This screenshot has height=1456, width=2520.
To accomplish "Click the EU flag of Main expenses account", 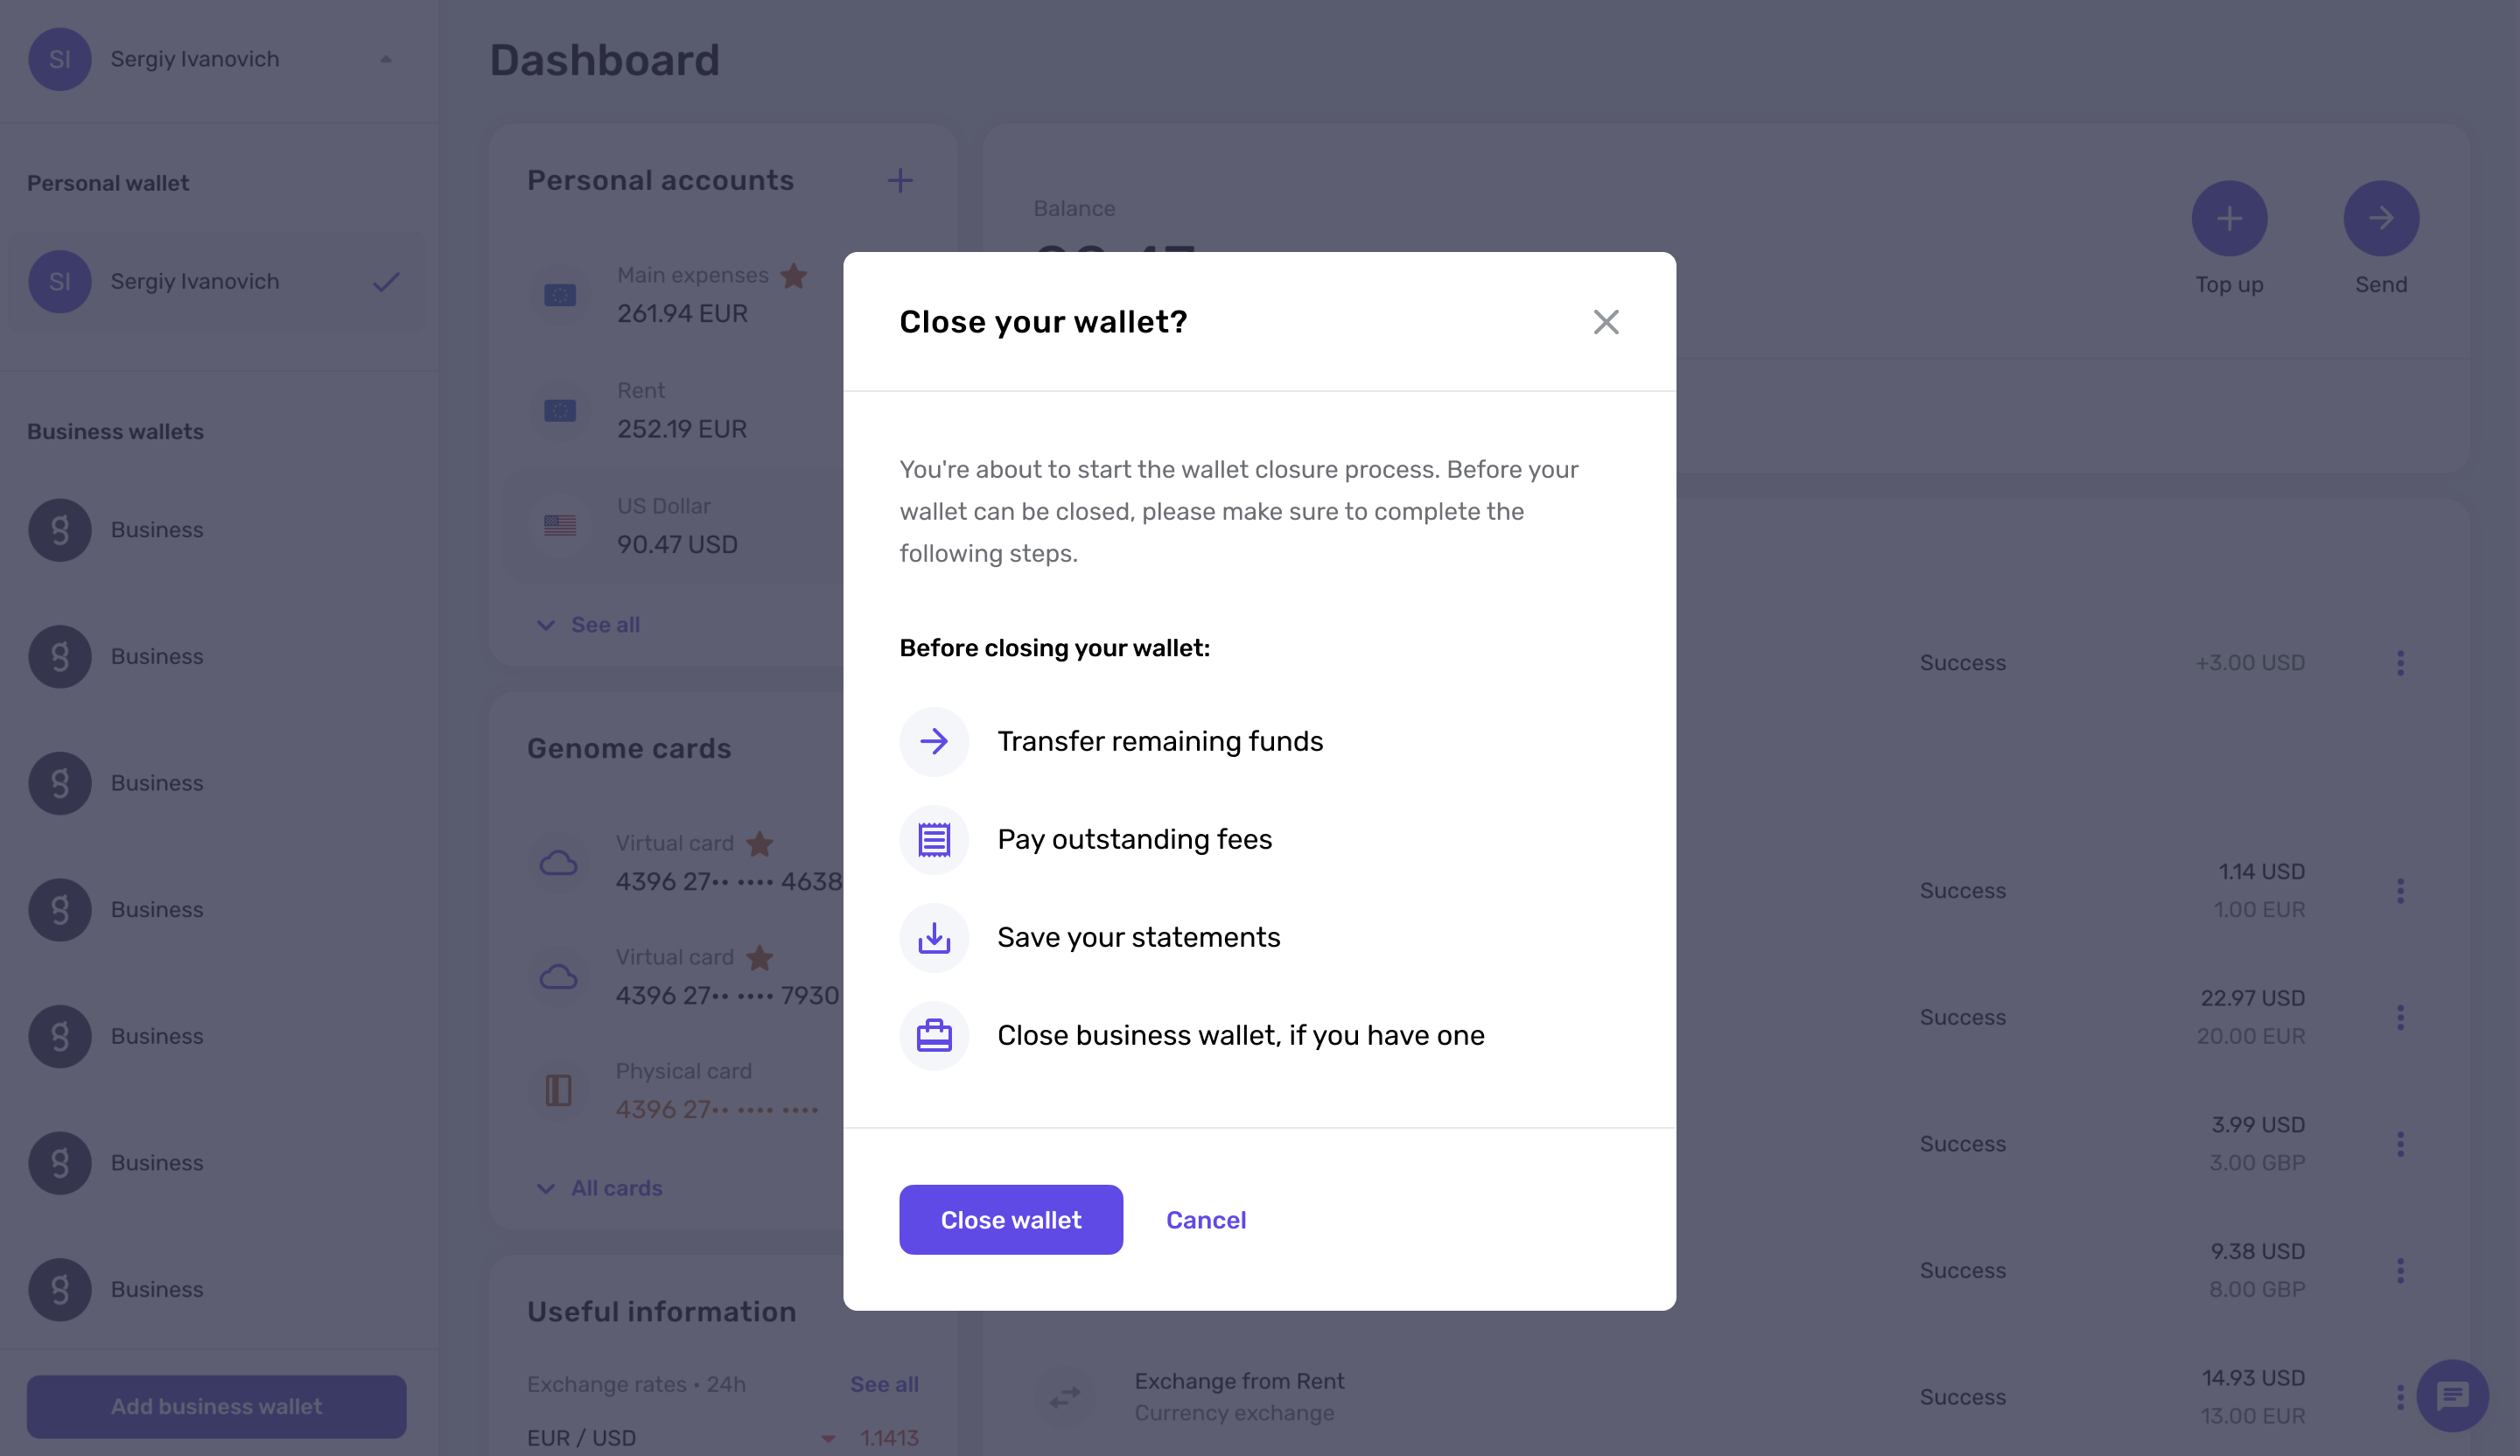I will point(560,295).
